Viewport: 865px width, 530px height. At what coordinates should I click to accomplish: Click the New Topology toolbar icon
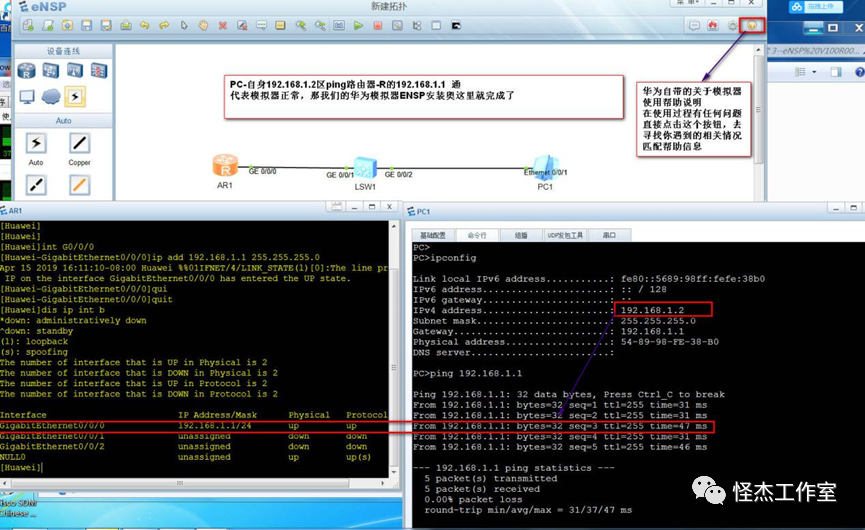(28, 25)
